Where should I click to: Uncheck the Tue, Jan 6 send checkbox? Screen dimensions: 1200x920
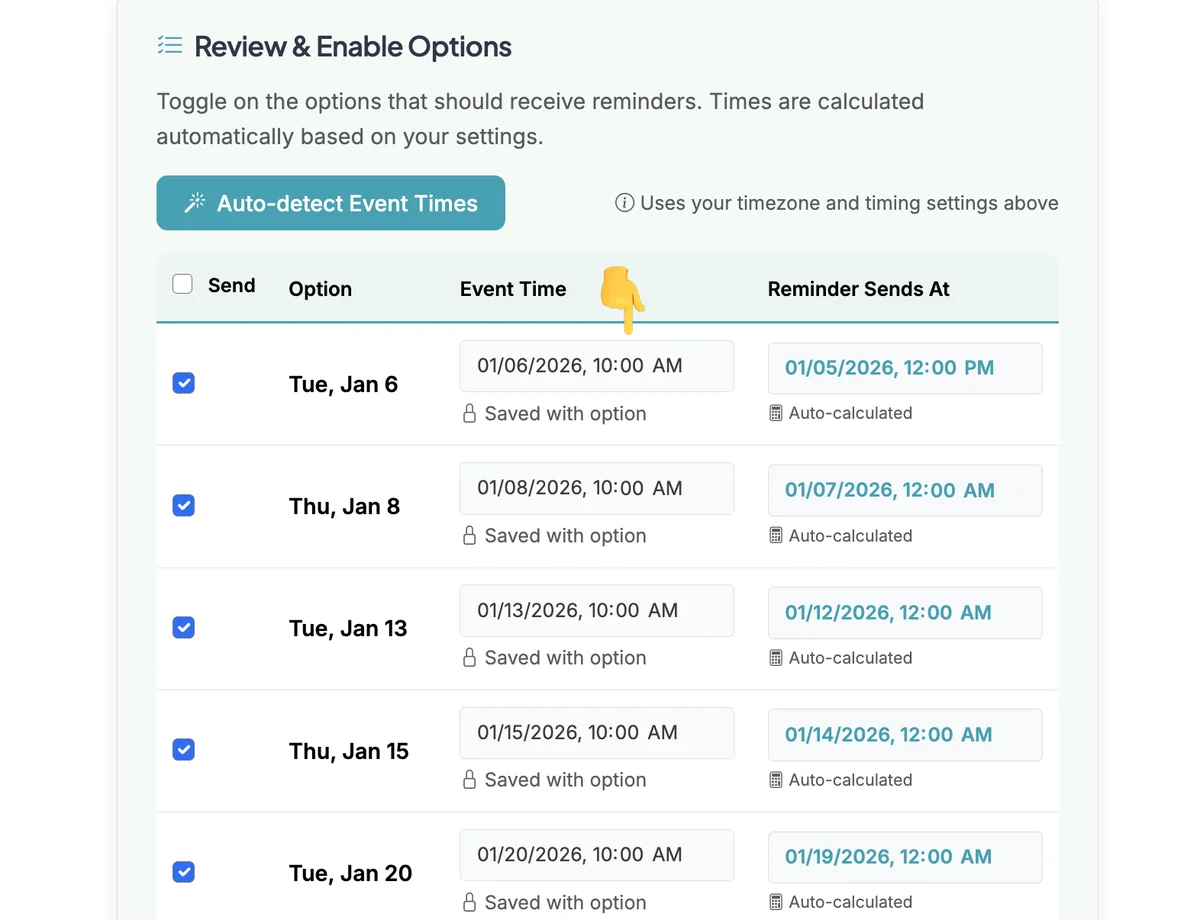tap(183, 383)
